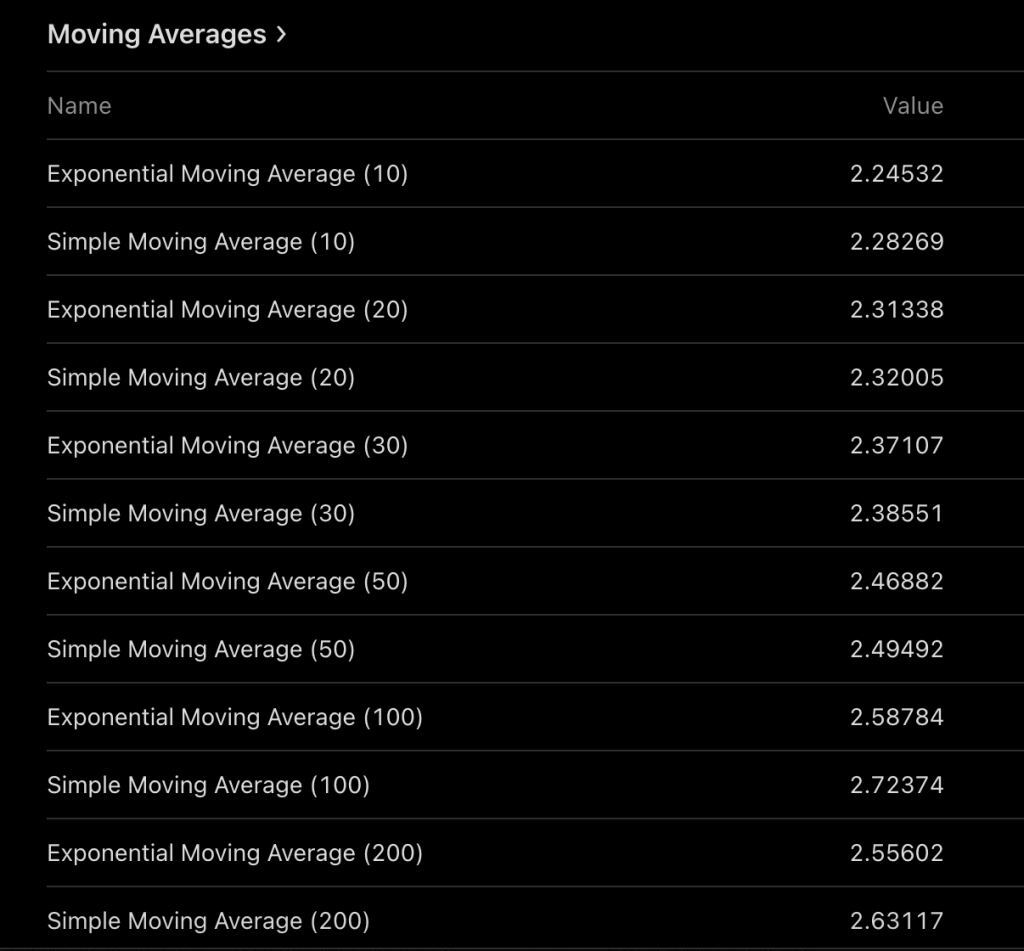The height and width of the screenshot is (951, 1024).
Task: Expand the Moving Averages section chevron
Action: point(281,33)
